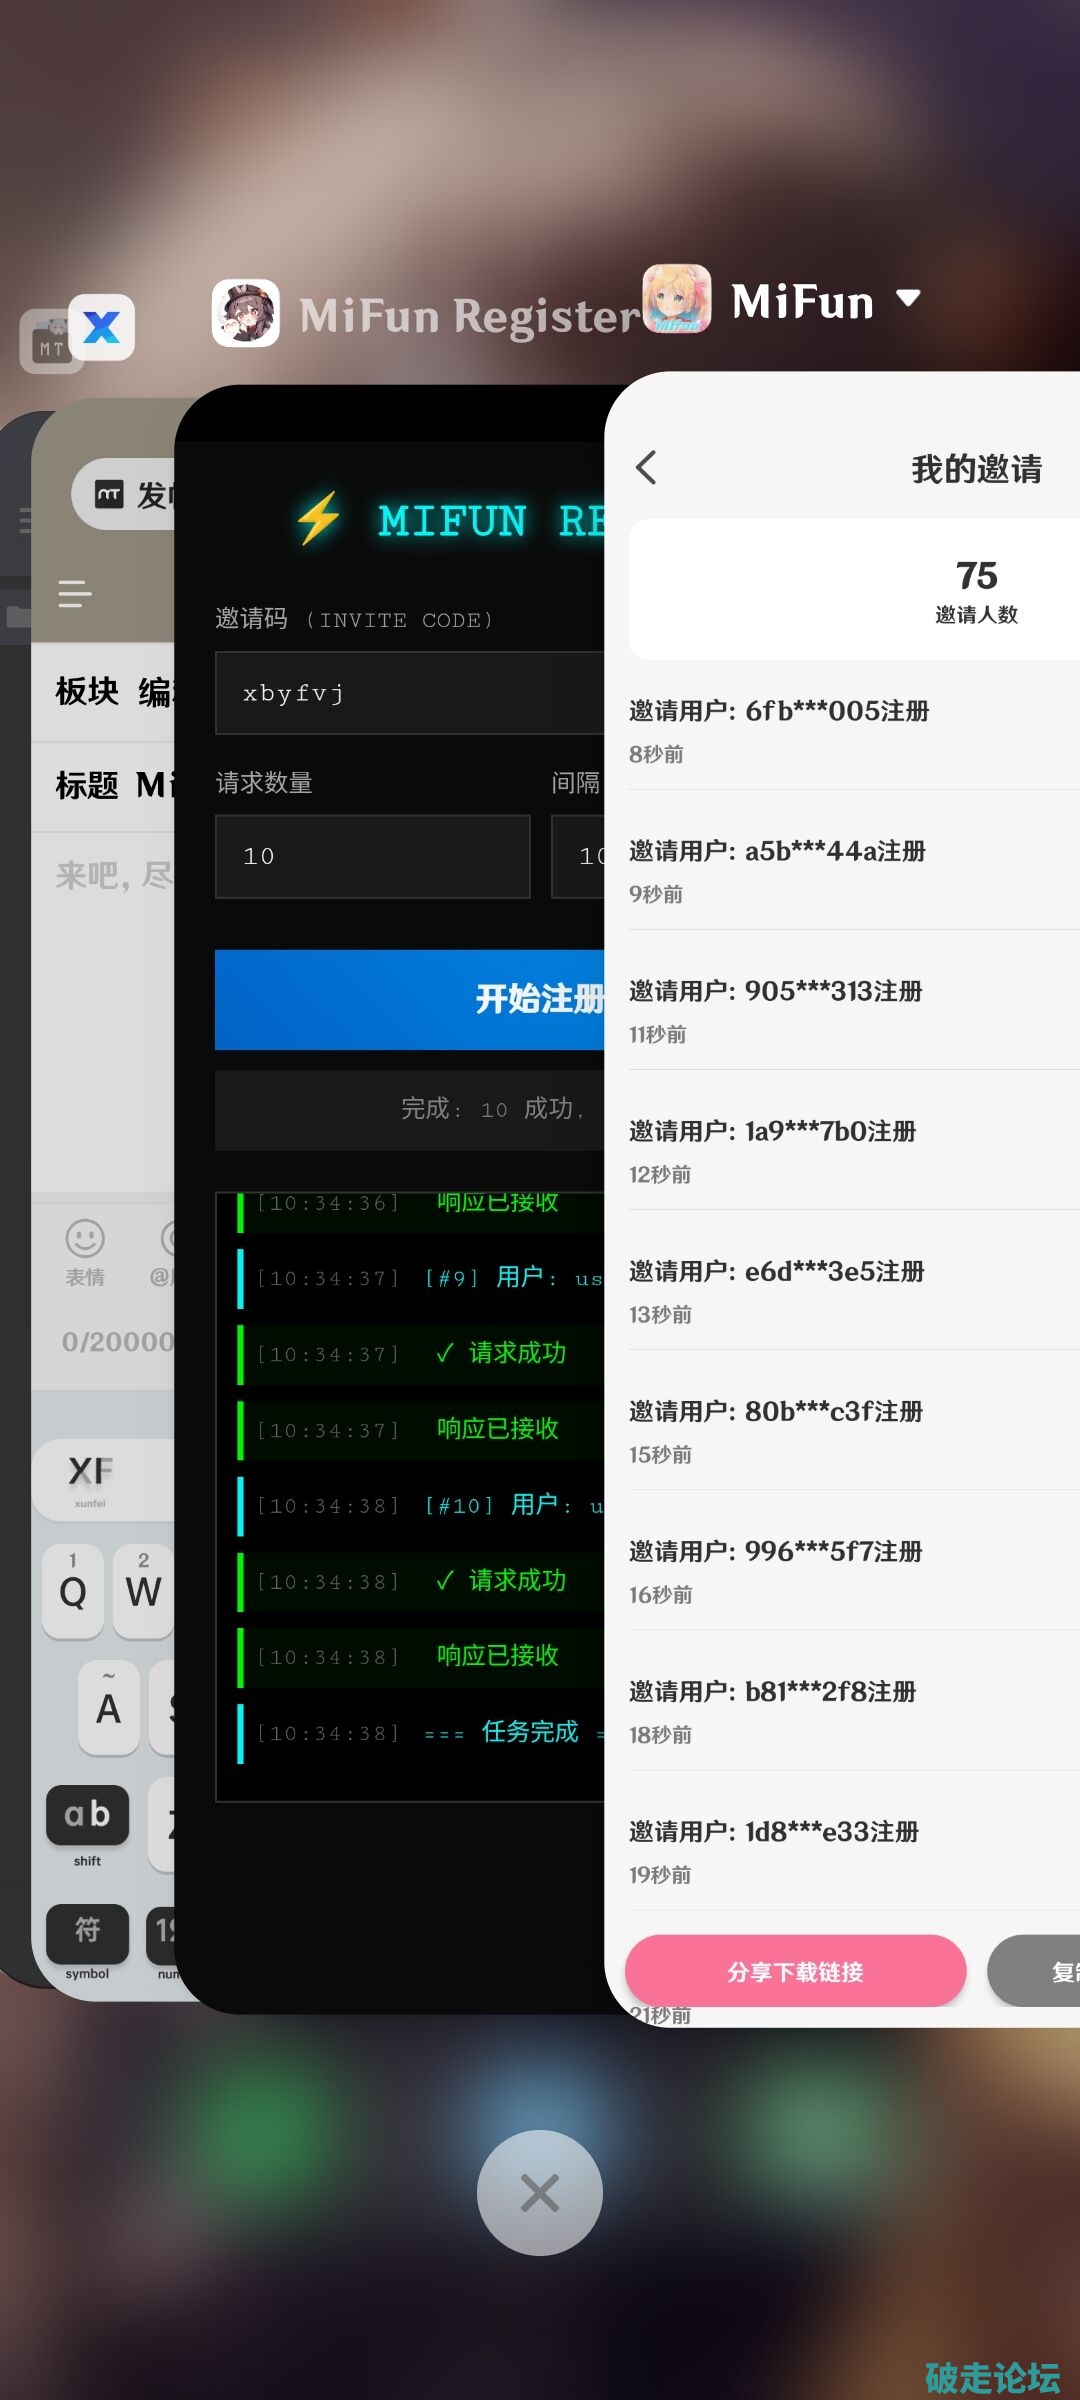This screenshot has width=1080, height=2400.
Task: Tap the MiFun app icon
Action: [x=677, y=299]
